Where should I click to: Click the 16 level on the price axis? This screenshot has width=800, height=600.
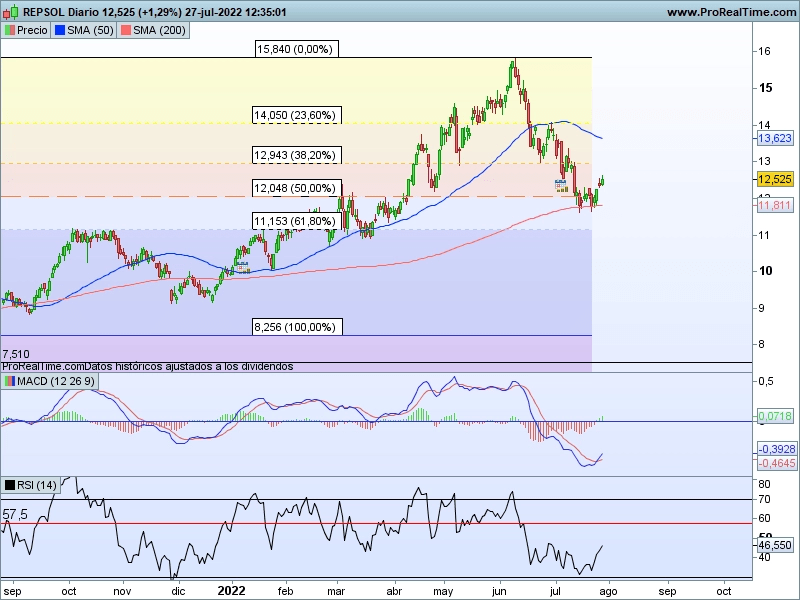click(x=764, y=51)
